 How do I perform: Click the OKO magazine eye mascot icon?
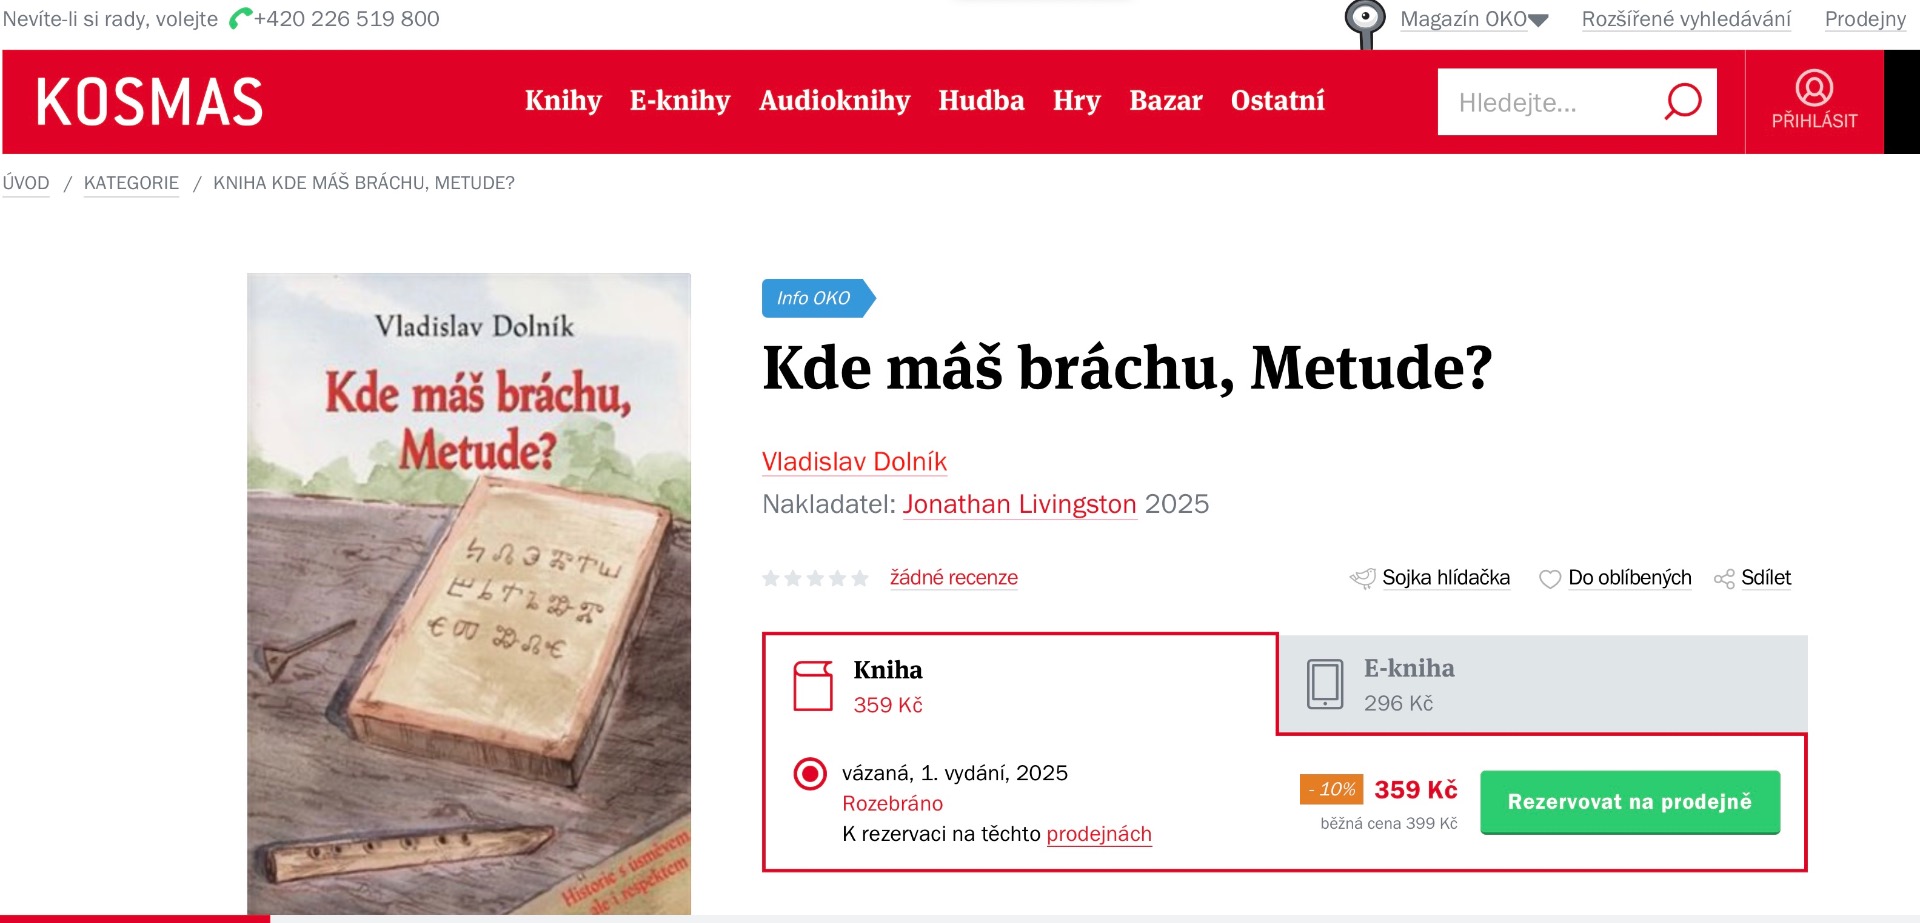pos(1364,21)
